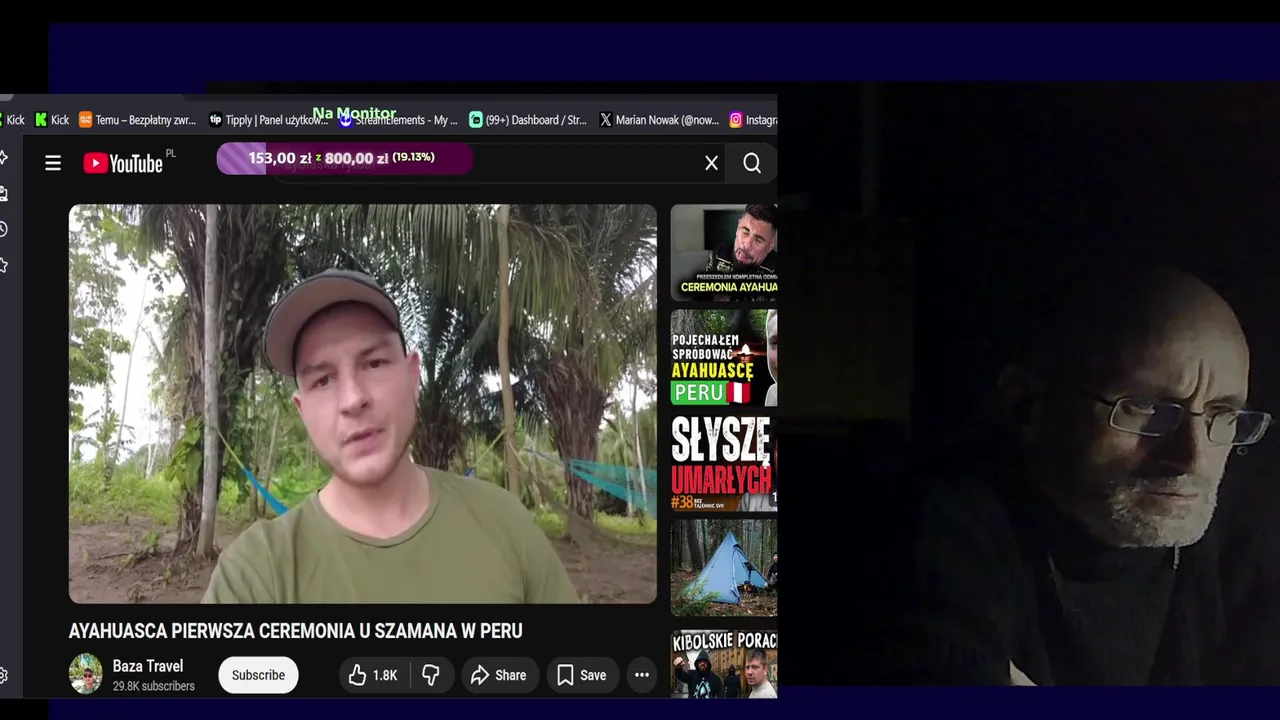Open the Baza Travel channel name link
This screenshot has height=720, width=1280.
[148, 666]
